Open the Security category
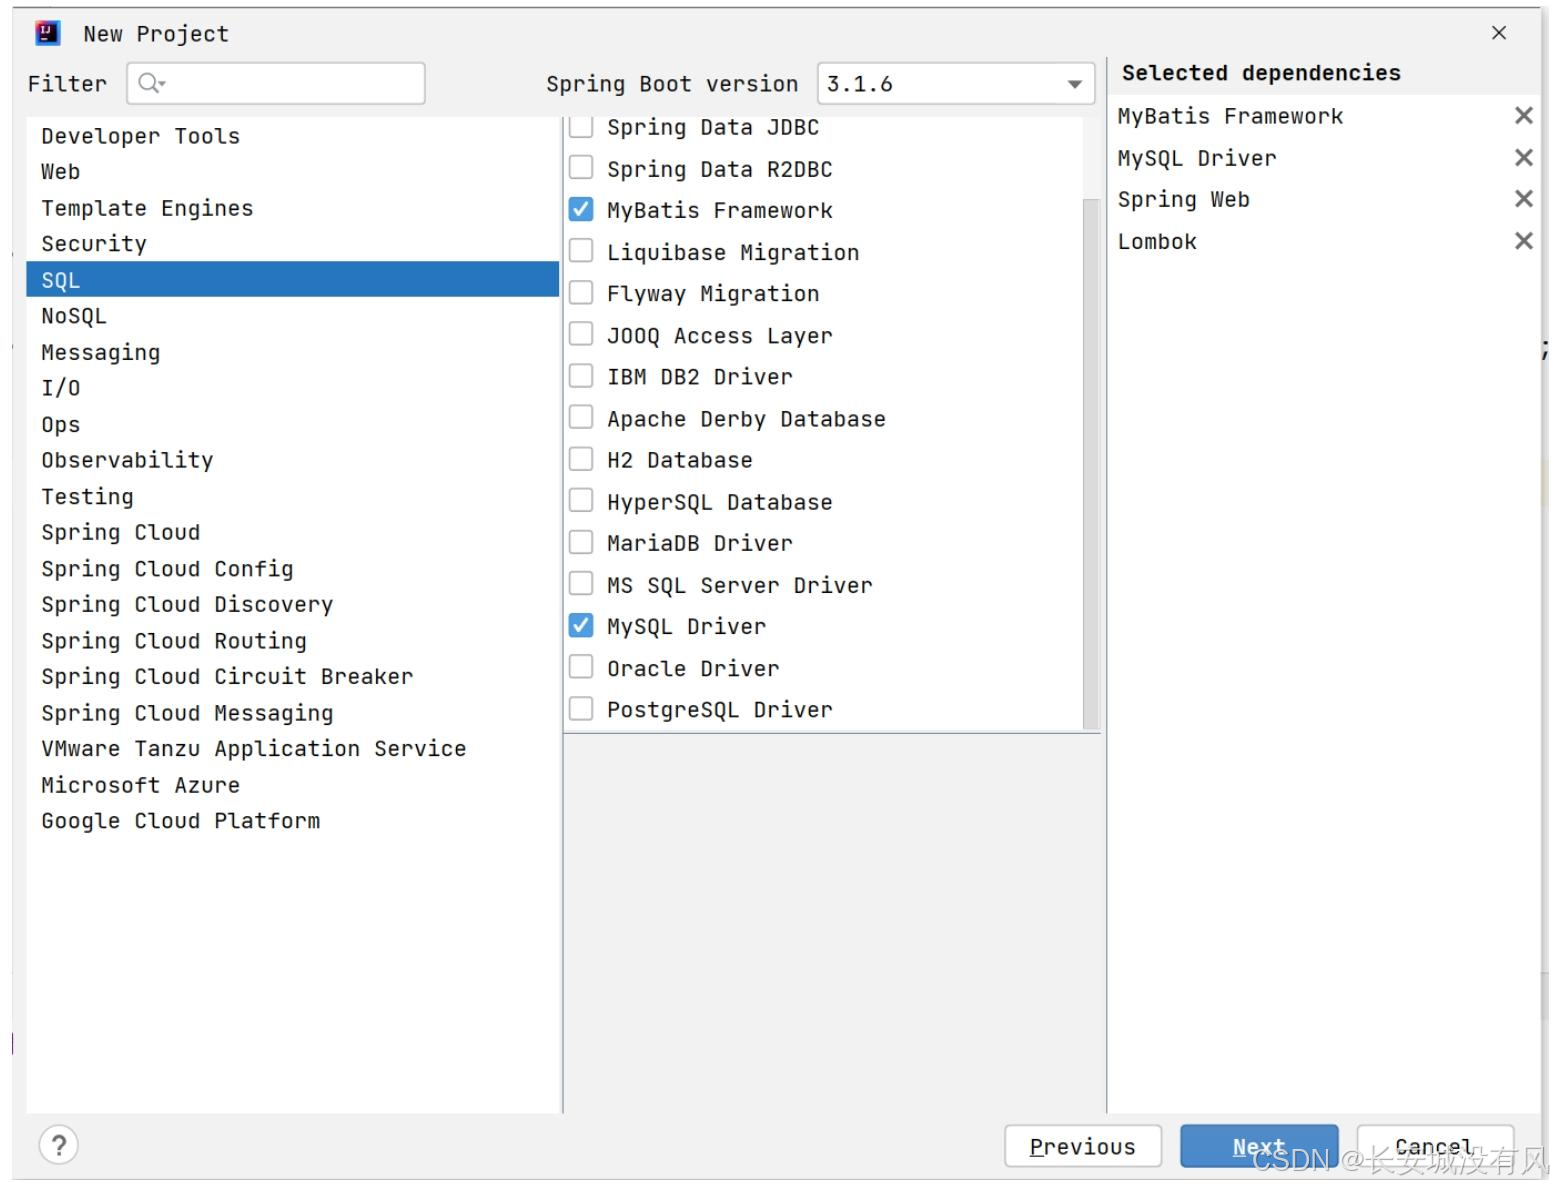Screen dimensions: 1554x1188 point(292,244)
